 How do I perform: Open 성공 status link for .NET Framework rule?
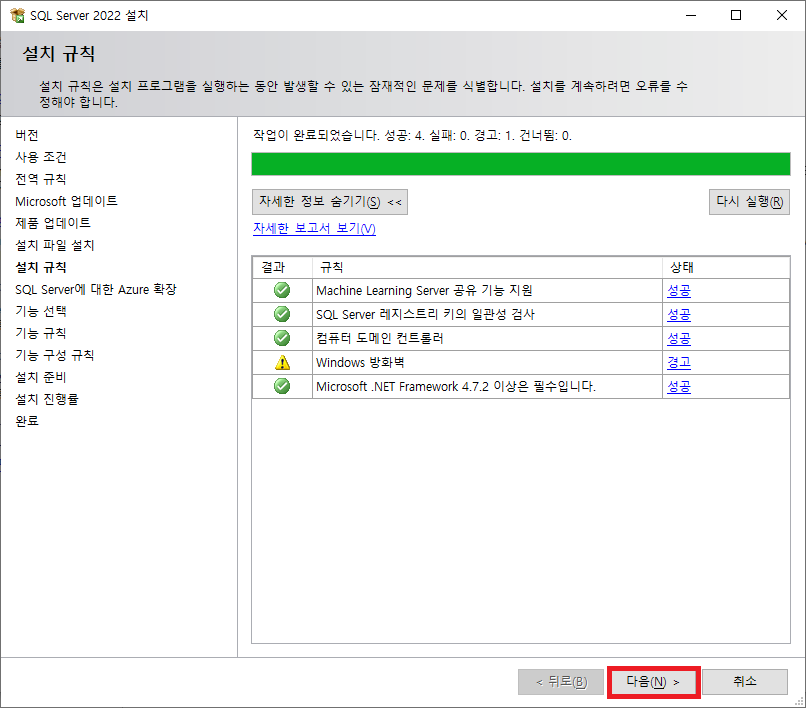click(679, 386)
